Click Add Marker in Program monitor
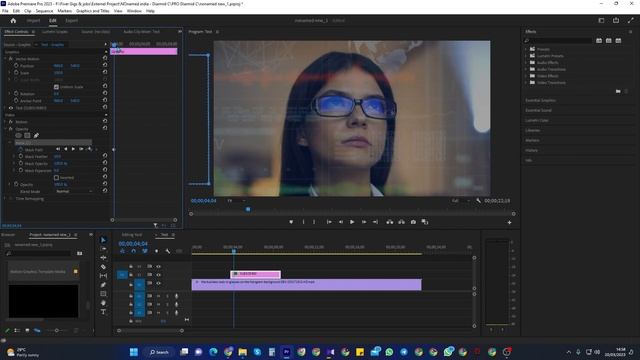This screenshot has width=640, height=360. [x=291, y=222]
